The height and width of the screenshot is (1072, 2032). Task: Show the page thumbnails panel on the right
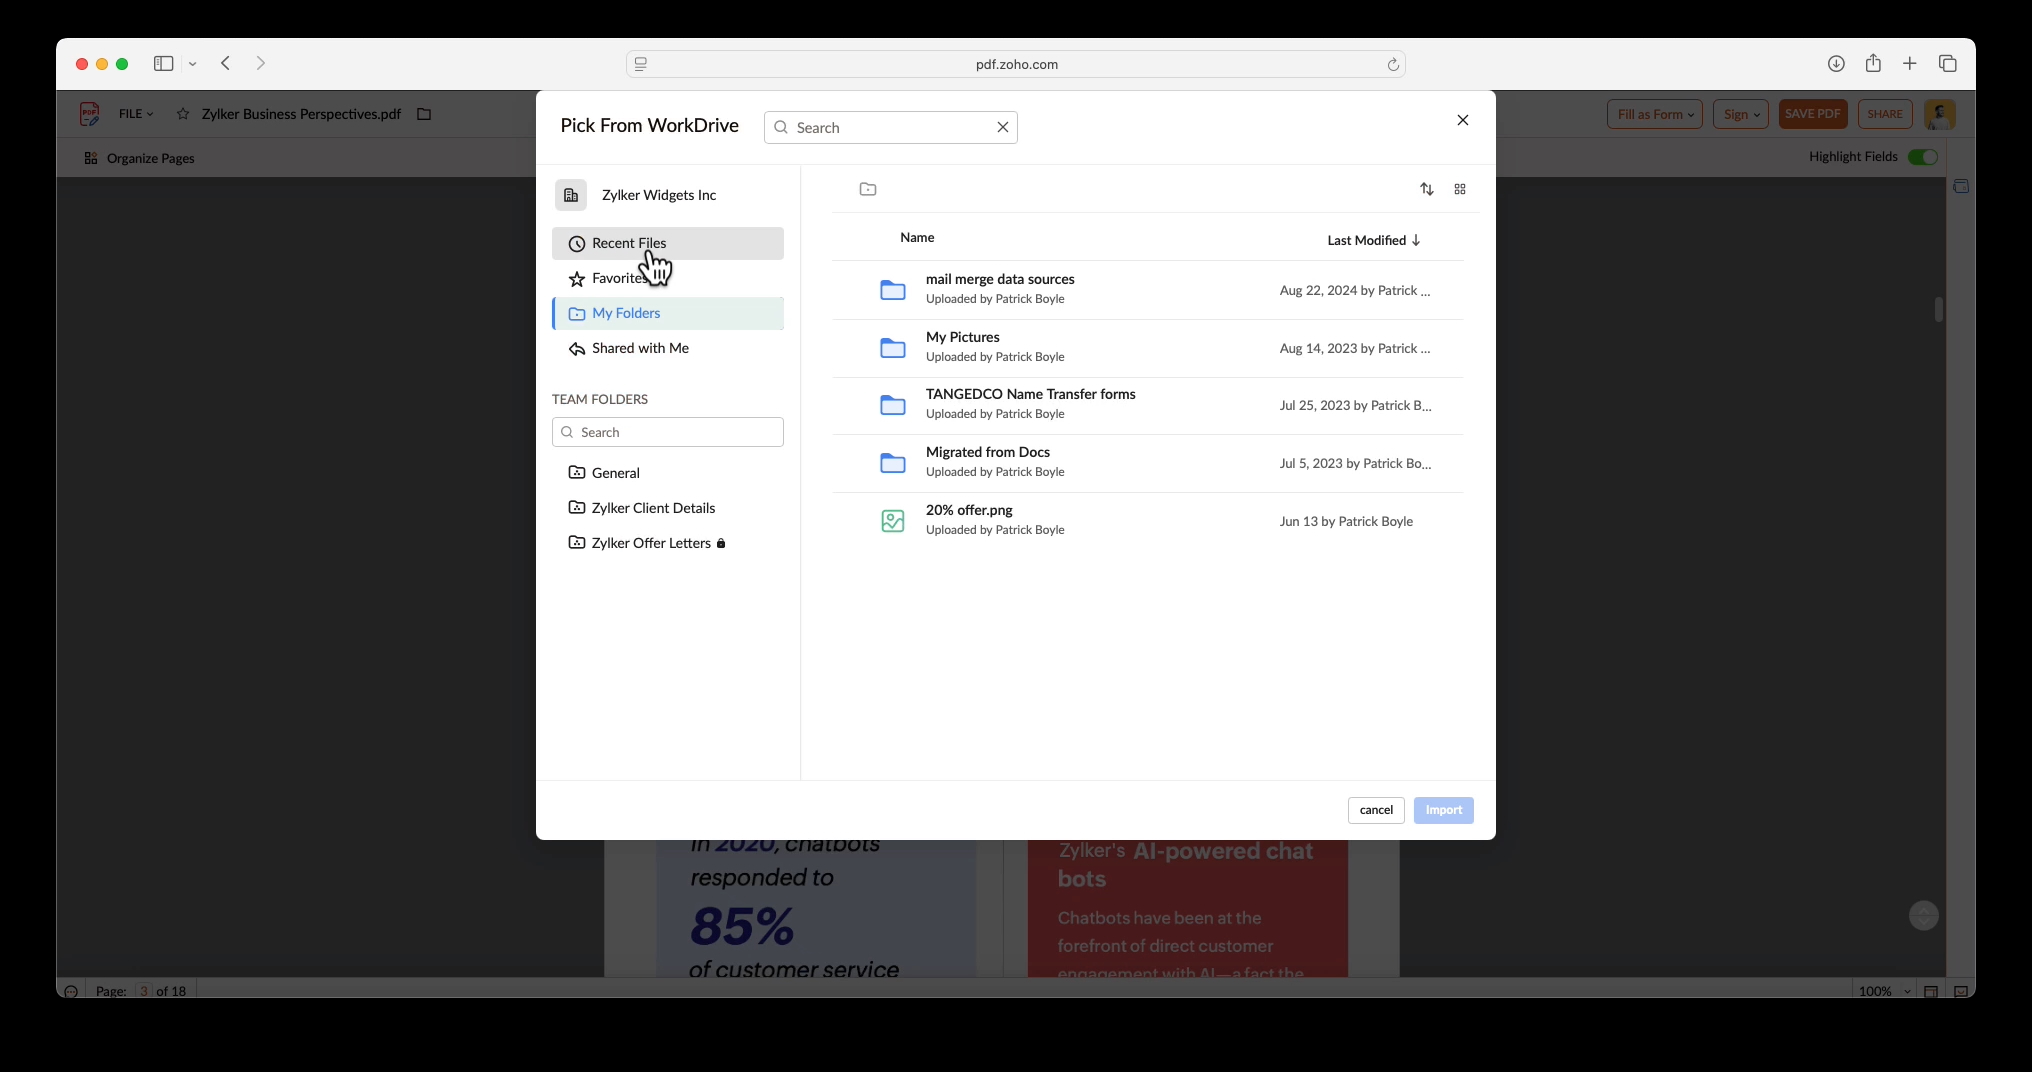pos(1961,186)
